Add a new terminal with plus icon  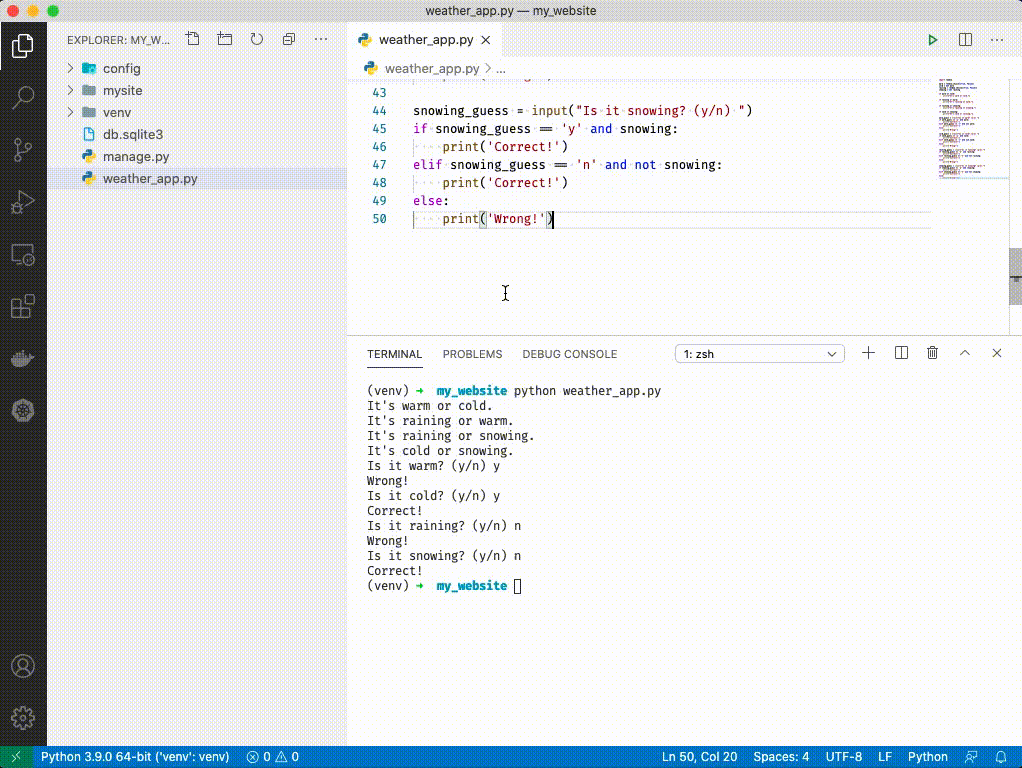point(868,353)
